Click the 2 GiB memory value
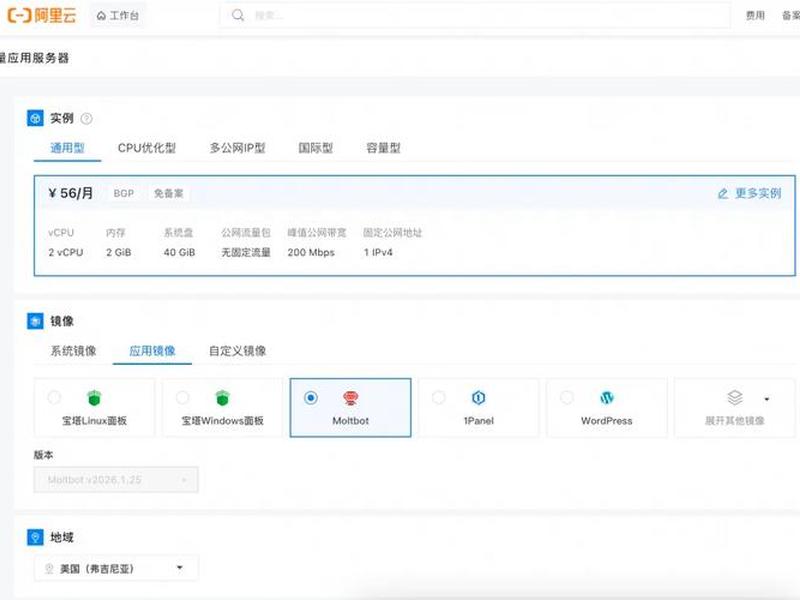Viewport: 800px width, 600px height. point(118,252)
